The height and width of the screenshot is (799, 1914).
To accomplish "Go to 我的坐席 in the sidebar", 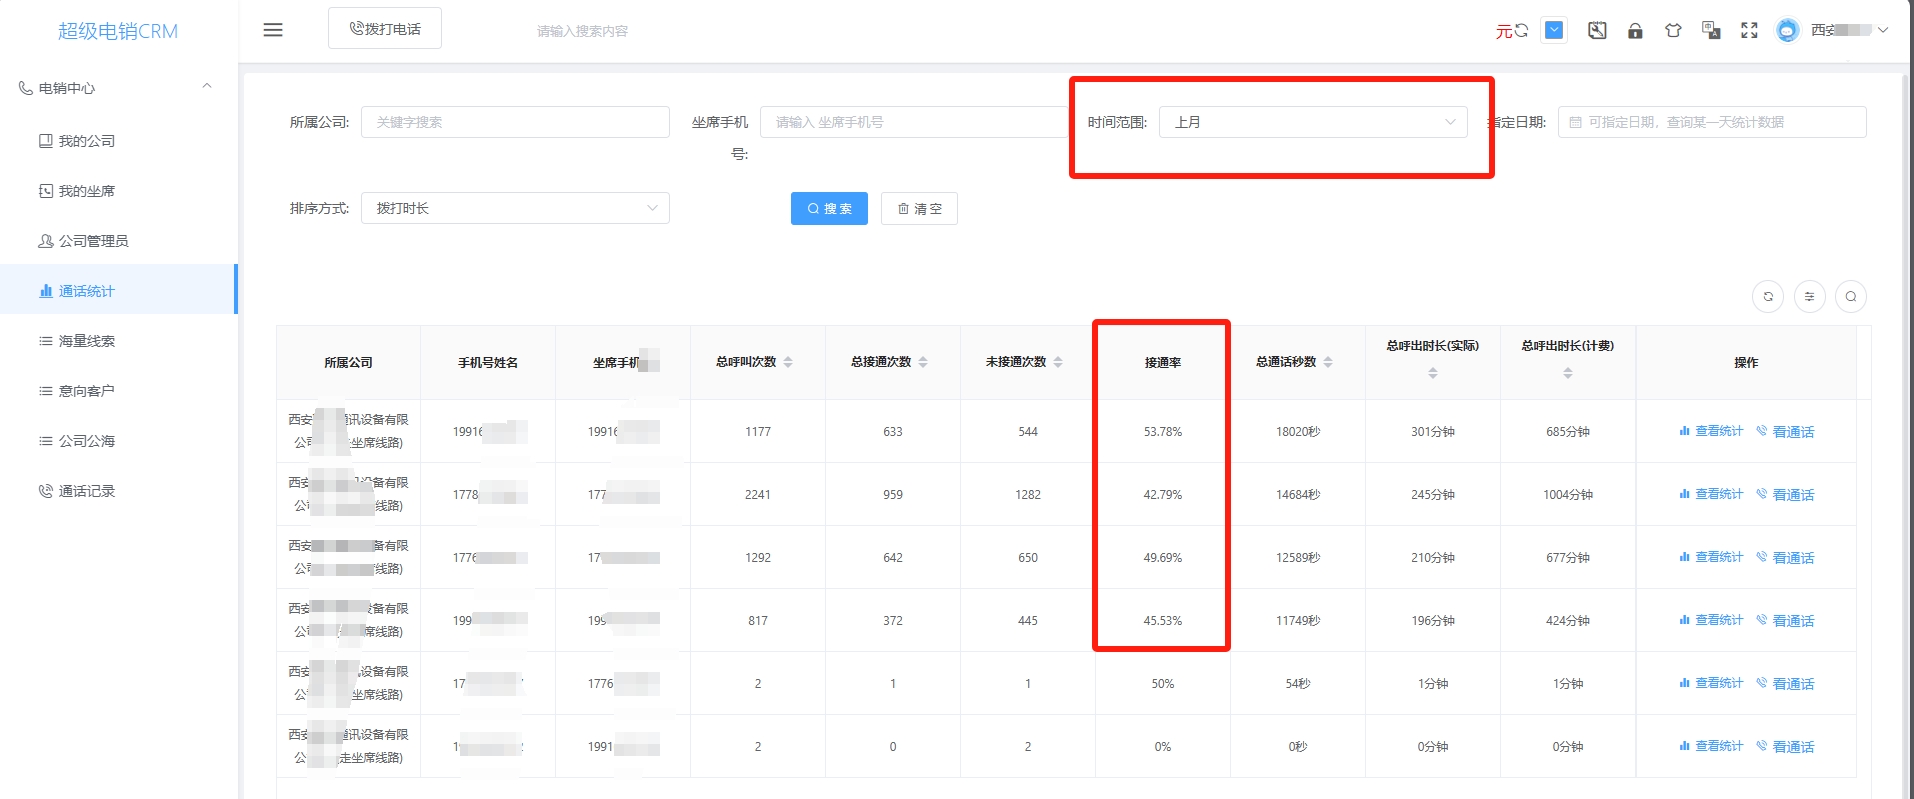I will coord(86,191).
